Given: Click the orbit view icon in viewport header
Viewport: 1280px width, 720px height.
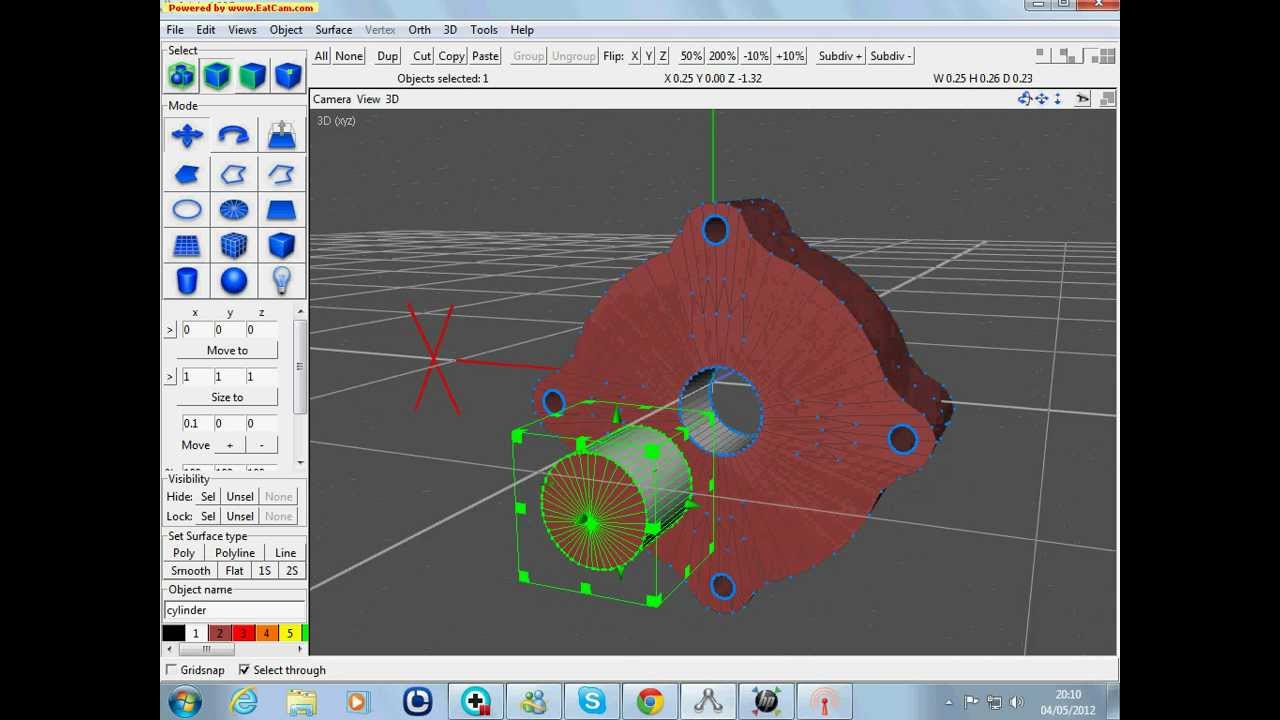Looking at the screenshot, I should click(1024, 99).
